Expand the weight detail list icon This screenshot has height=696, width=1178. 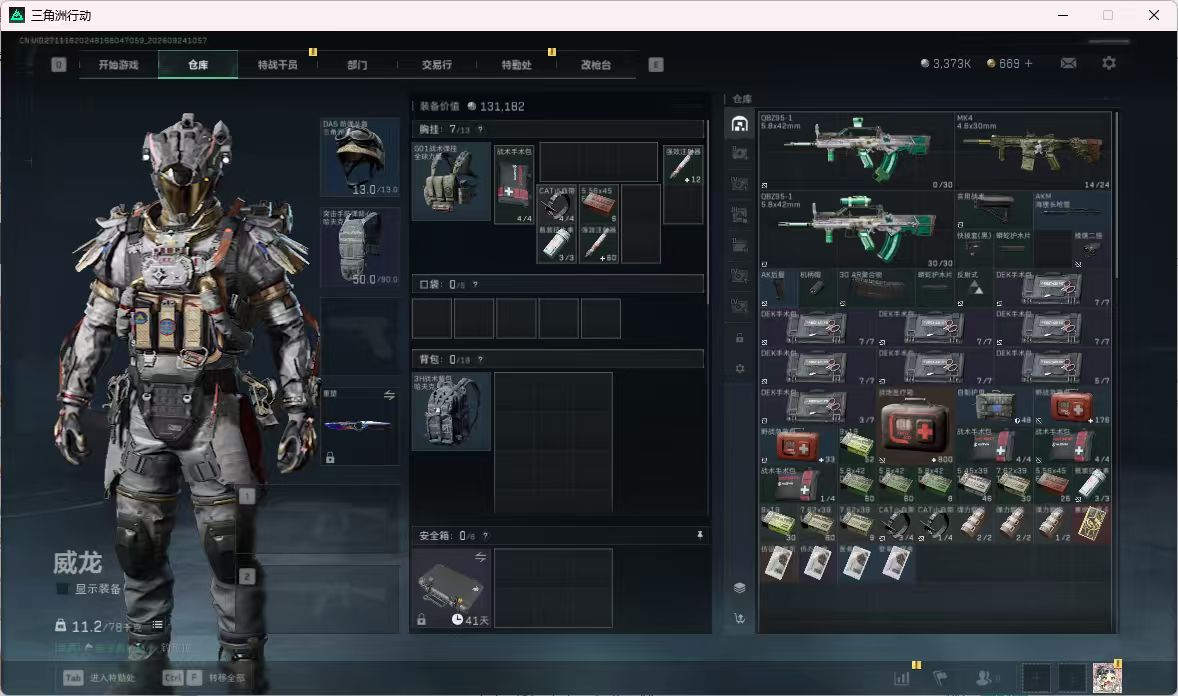point(158,625)
